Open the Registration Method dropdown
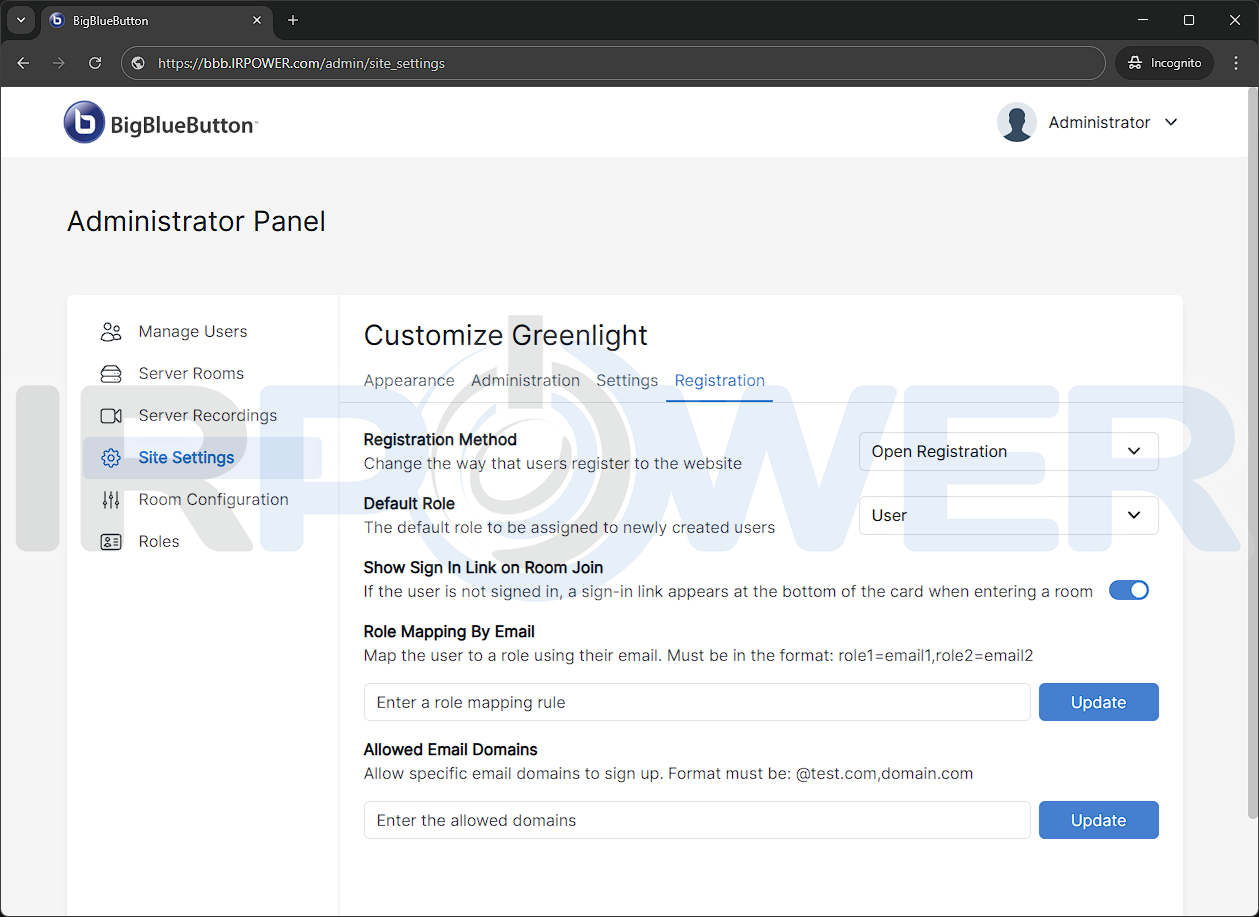This screenshot has width=1259, height=917. (x=1008, y=452)
